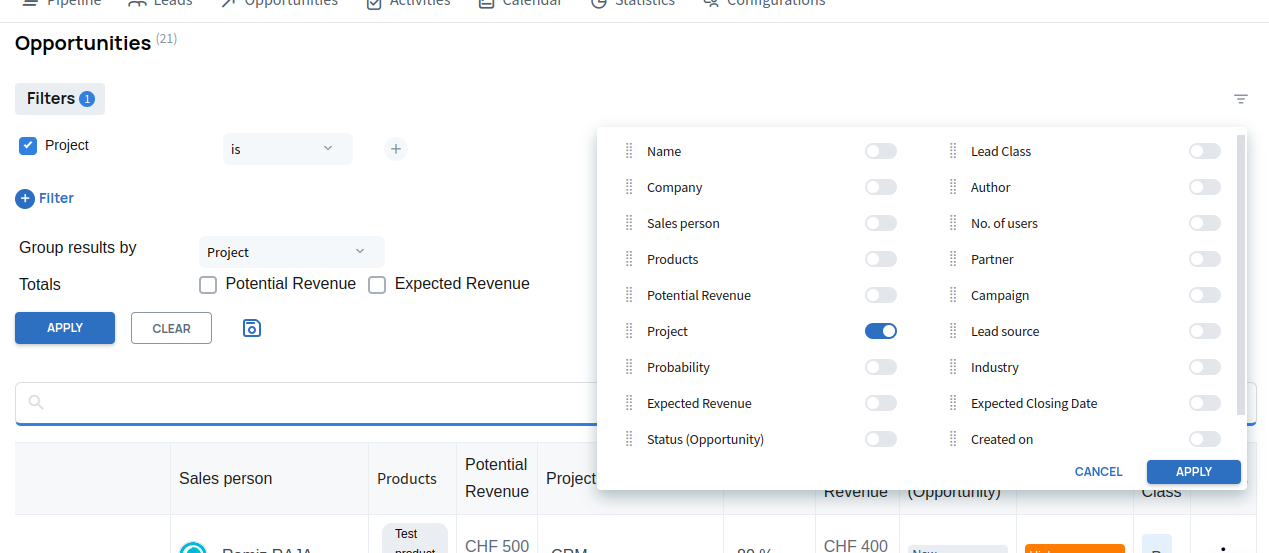Click the drag handle next to Probability
Image resolution: width=1269 pixels, height=553 pixels.
click(x=629, y=368)
